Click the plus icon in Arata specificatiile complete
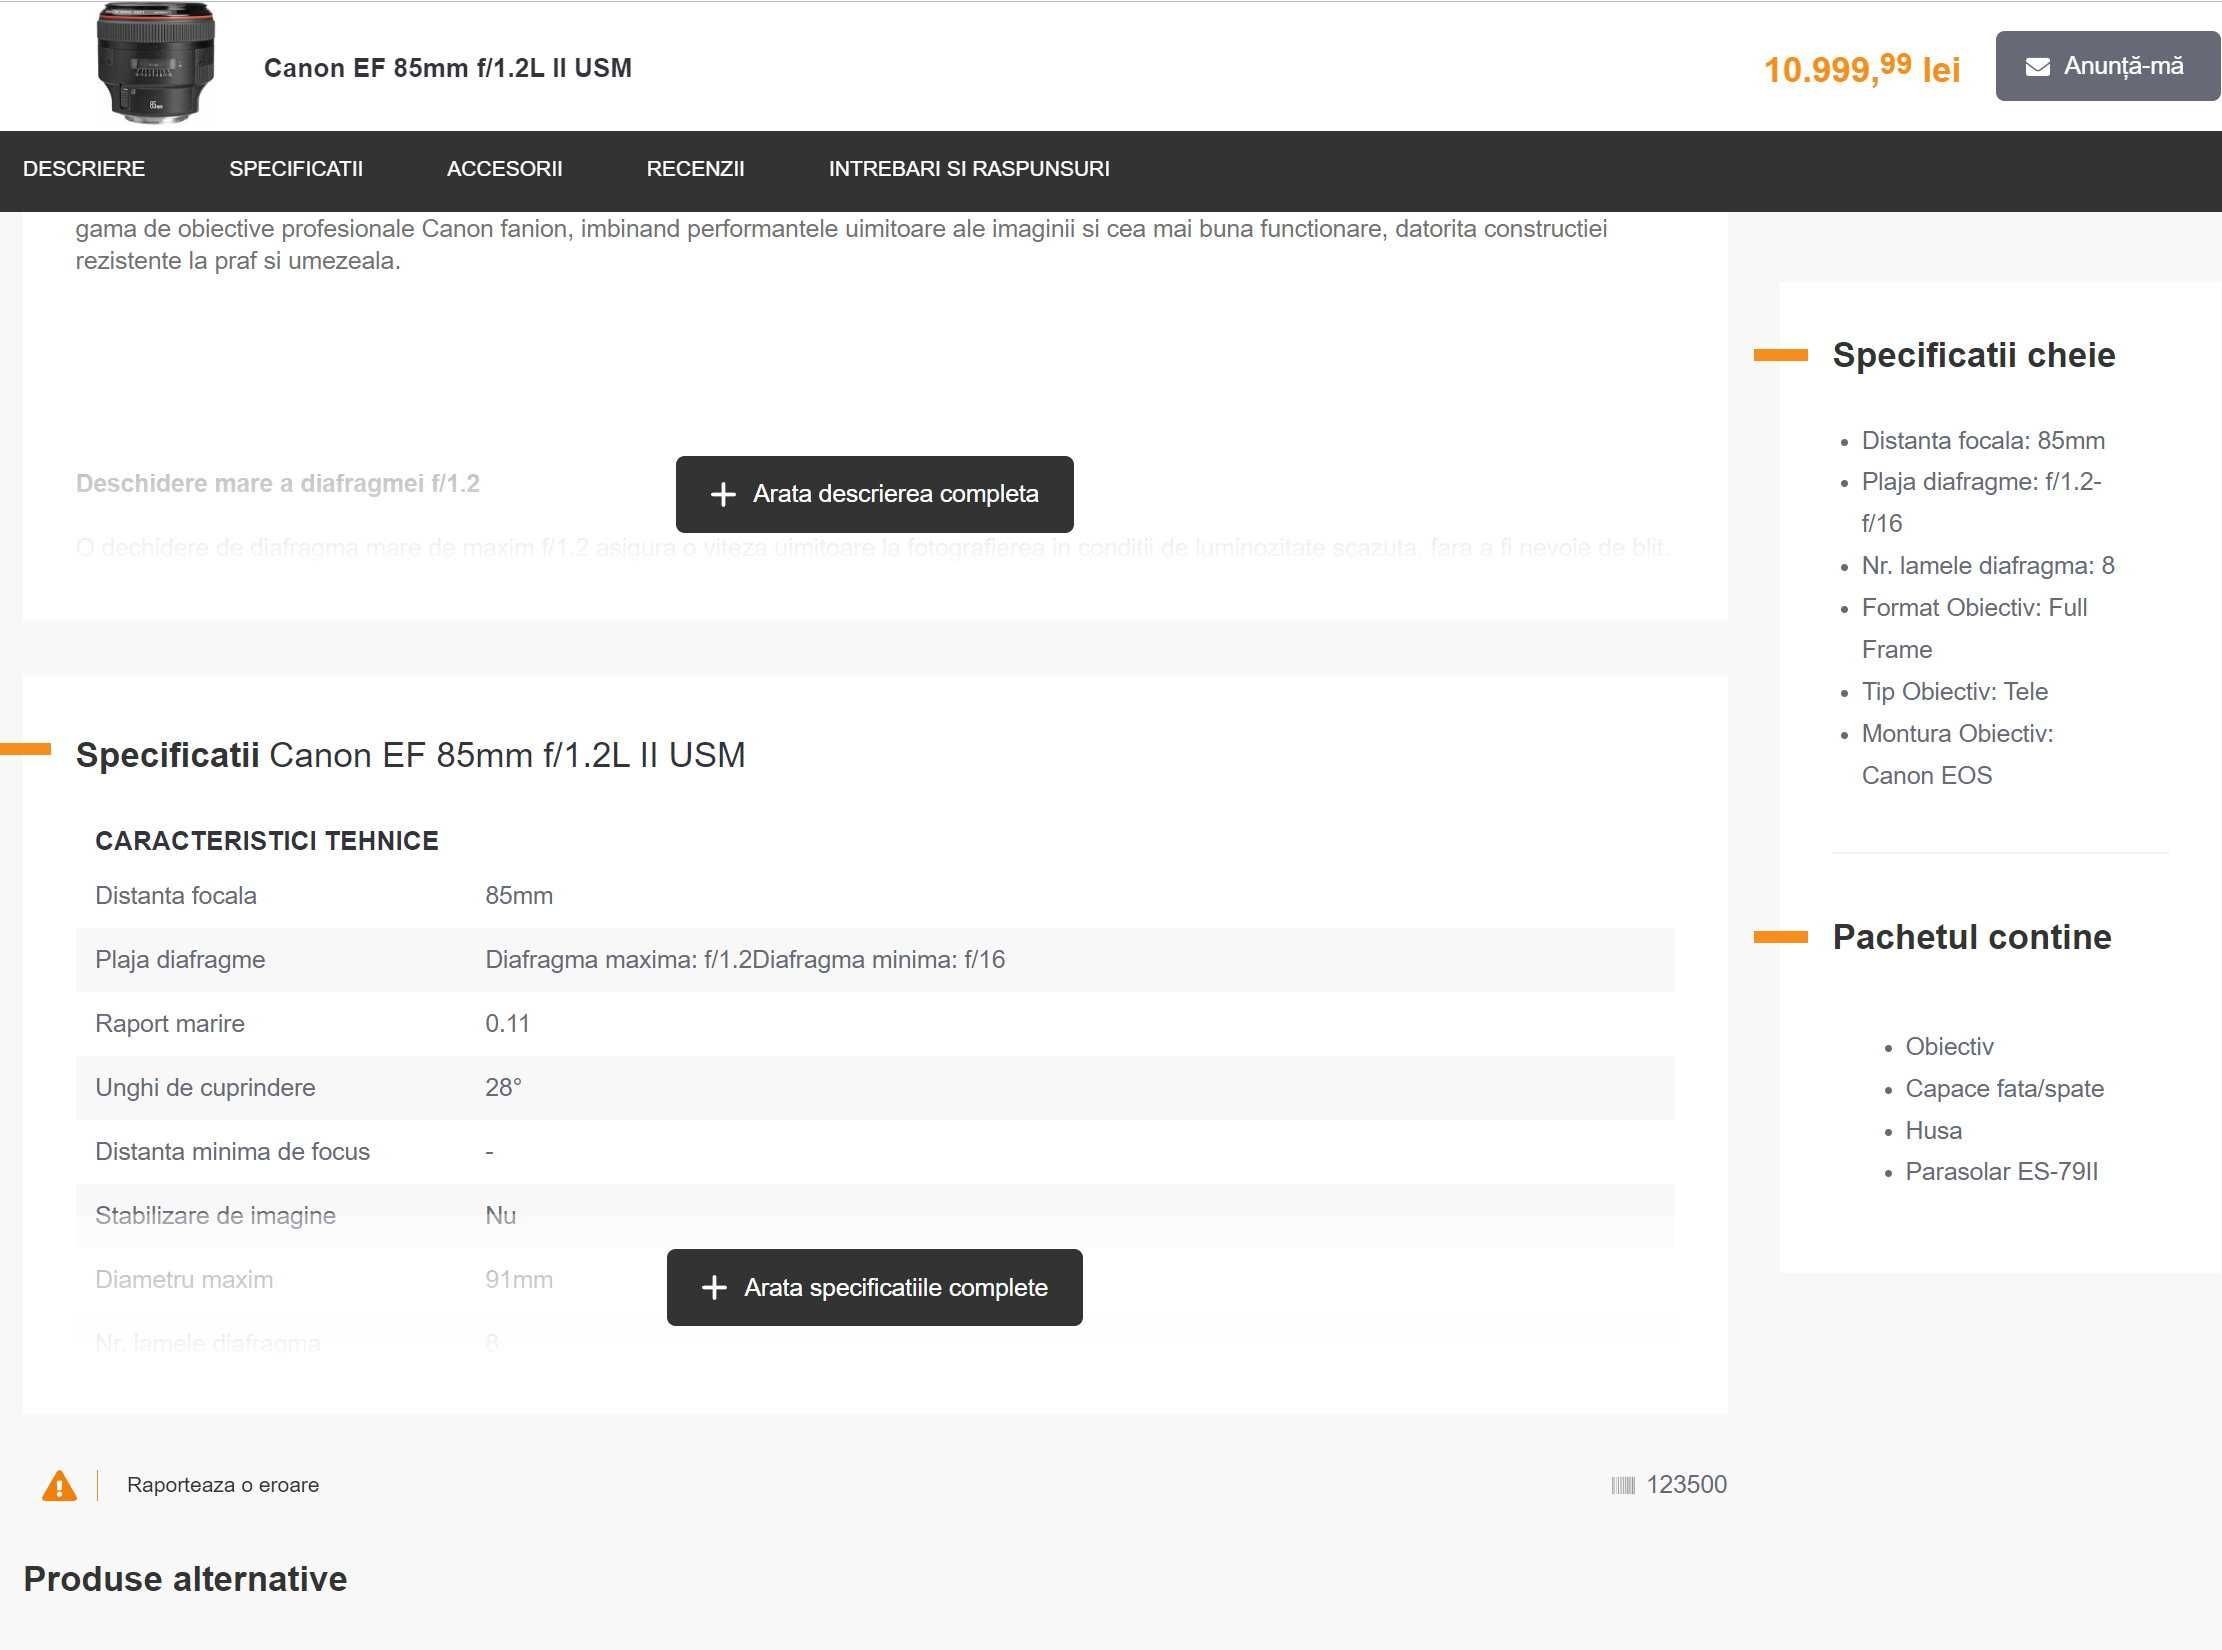This screenshot has height=1650, width=2222. [714, 1288]
